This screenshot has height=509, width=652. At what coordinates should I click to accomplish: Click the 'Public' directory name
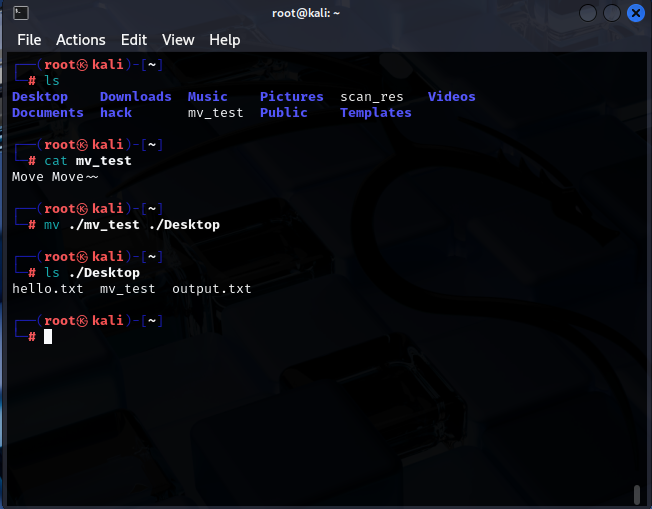coord(284,113)
